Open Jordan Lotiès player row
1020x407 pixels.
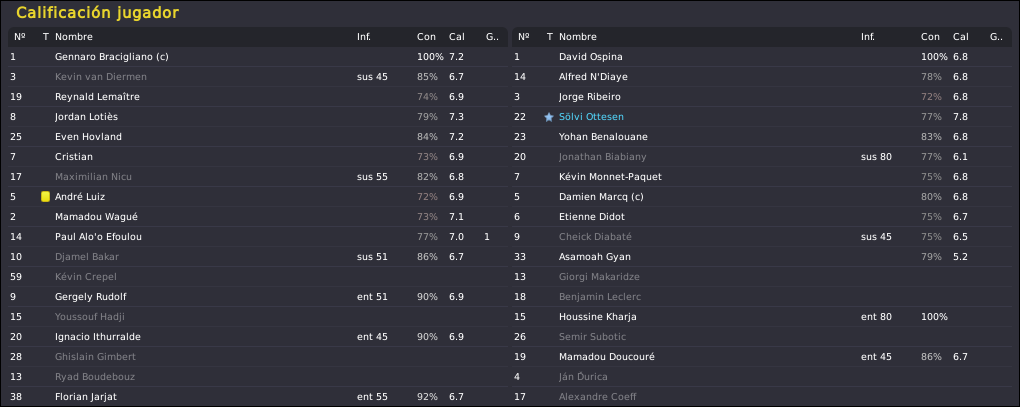(258, 116)
